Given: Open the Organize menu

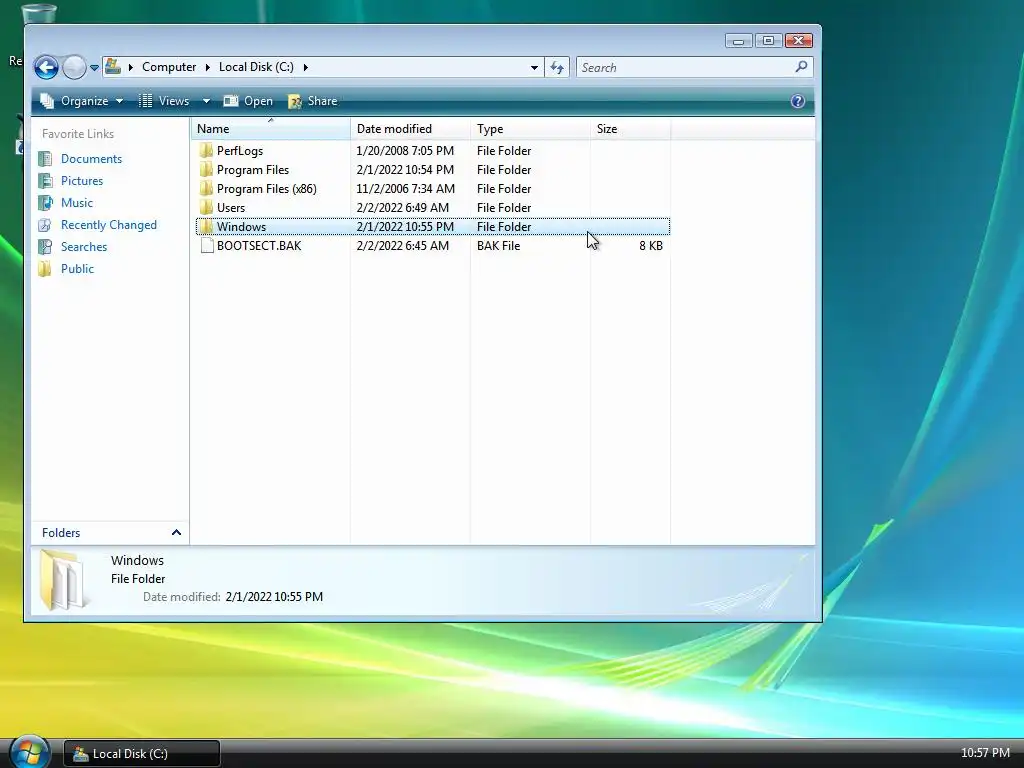Looking at the screenshot, I should pos(82,101).
